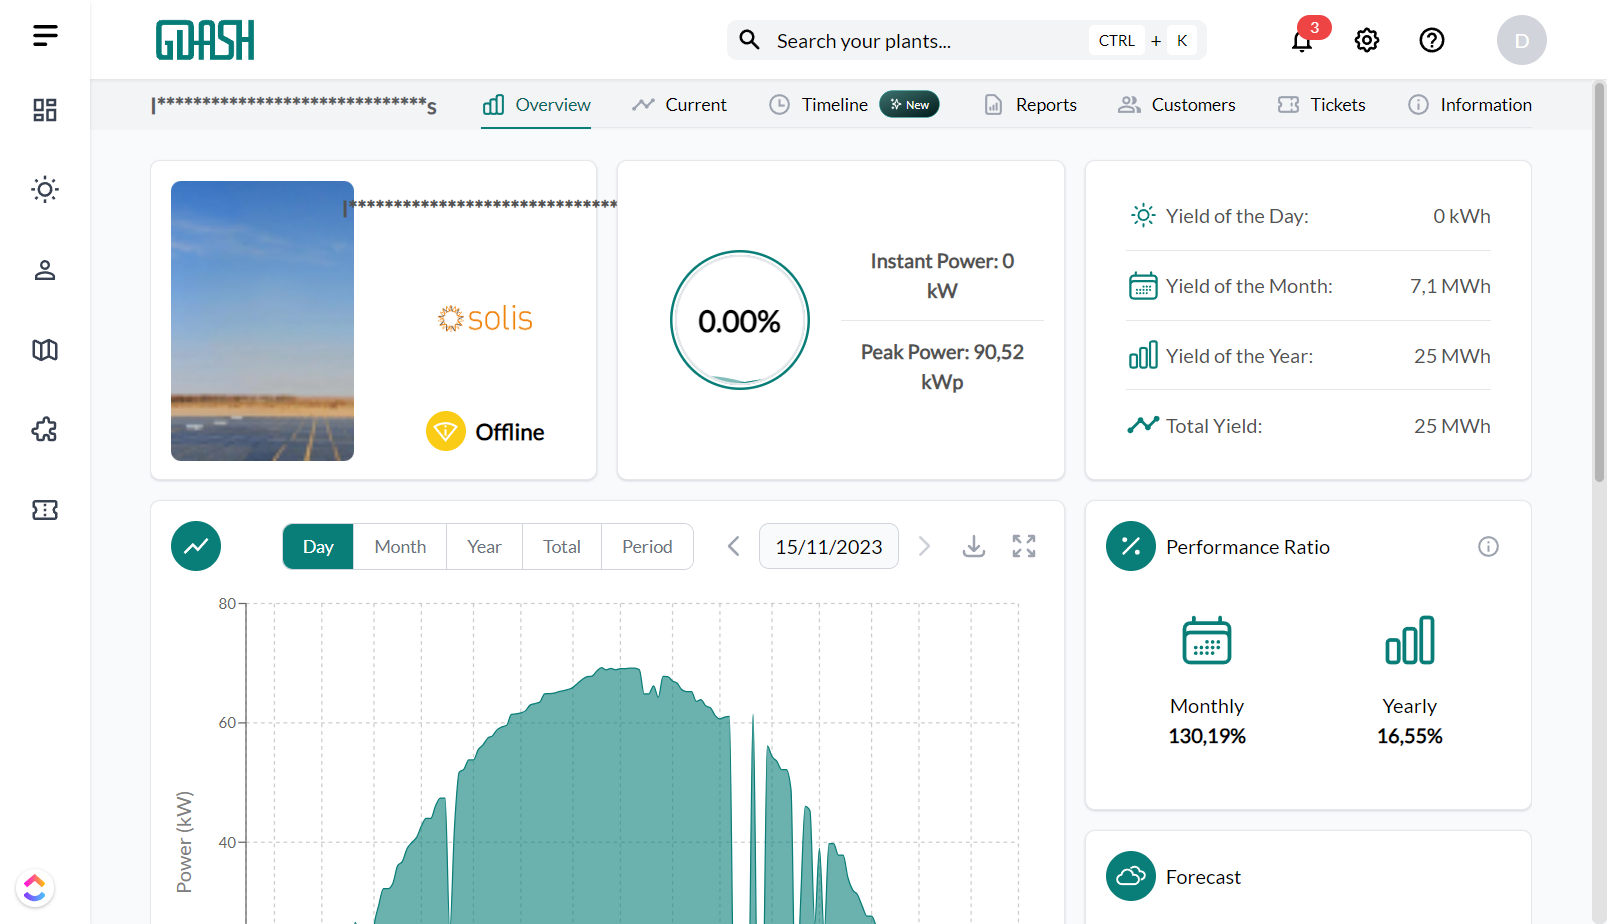Click Yield of the Day value
Screen dimensions: 1607x924
[1462, 216]
